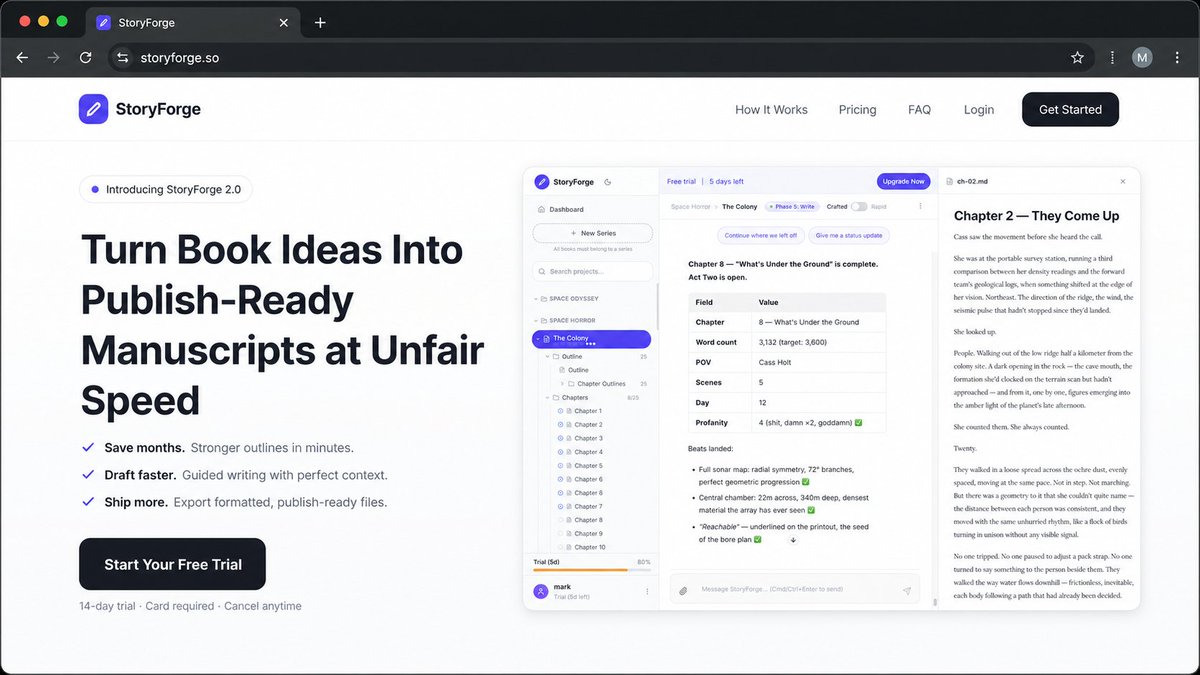Click the file icon beside ch-02.md

949,182
